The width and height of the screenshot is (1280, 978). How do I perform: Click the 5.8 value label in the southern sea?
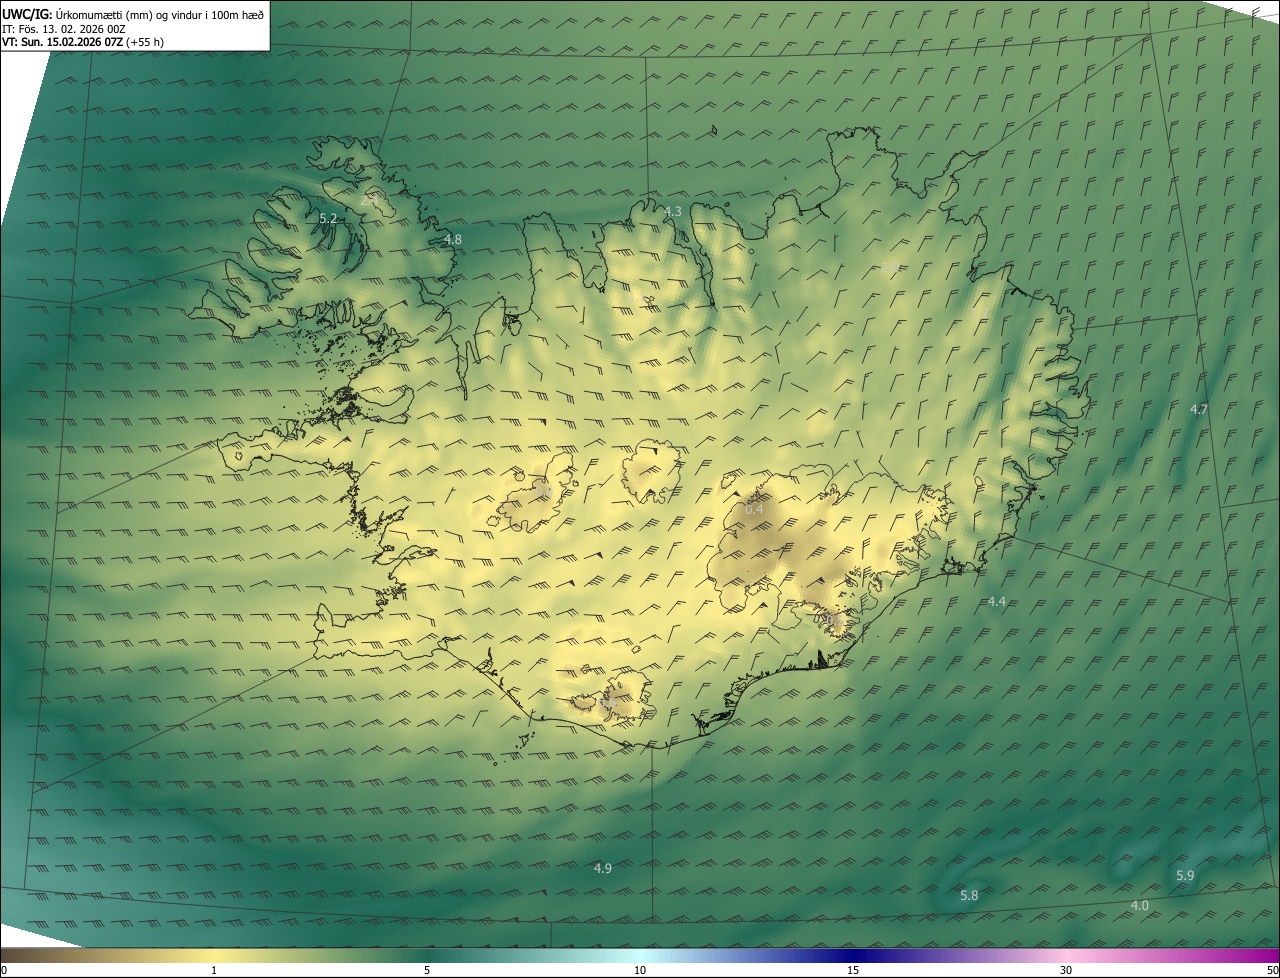[969, 895]
